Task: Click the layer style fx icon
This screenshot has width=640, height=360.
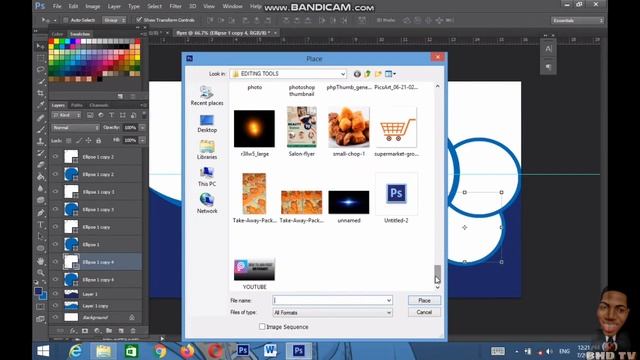Action: 73,331
